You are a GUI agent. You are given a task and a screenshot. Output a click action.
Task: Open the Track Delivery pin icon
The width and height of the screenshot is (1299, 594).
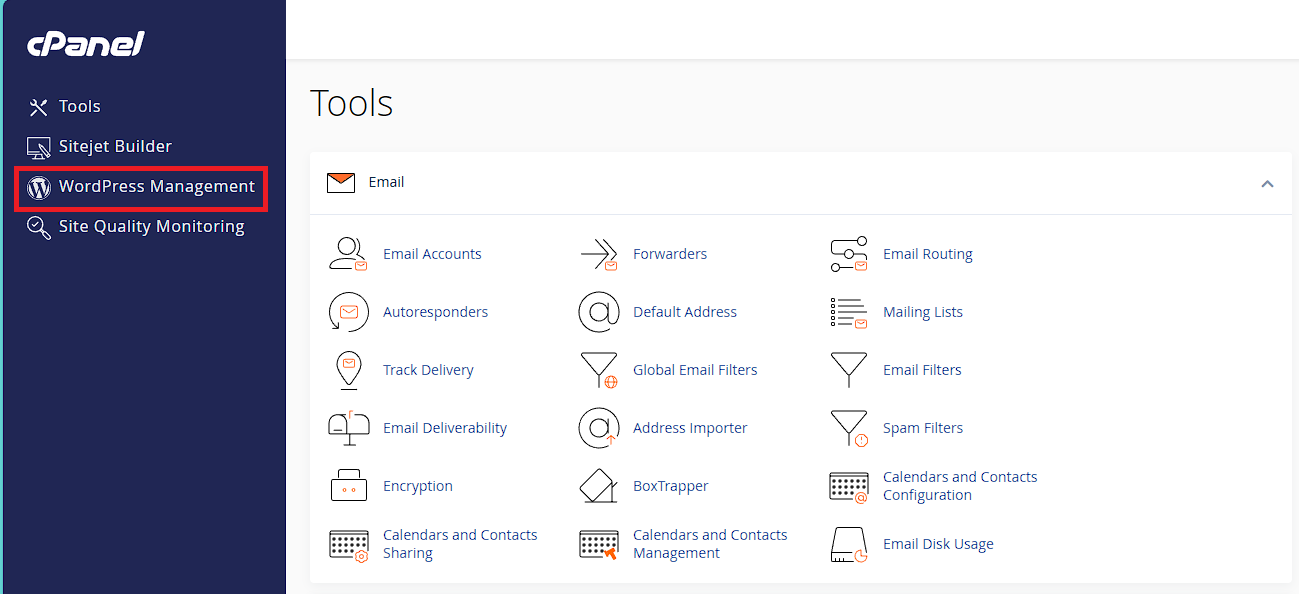point(349,370)
